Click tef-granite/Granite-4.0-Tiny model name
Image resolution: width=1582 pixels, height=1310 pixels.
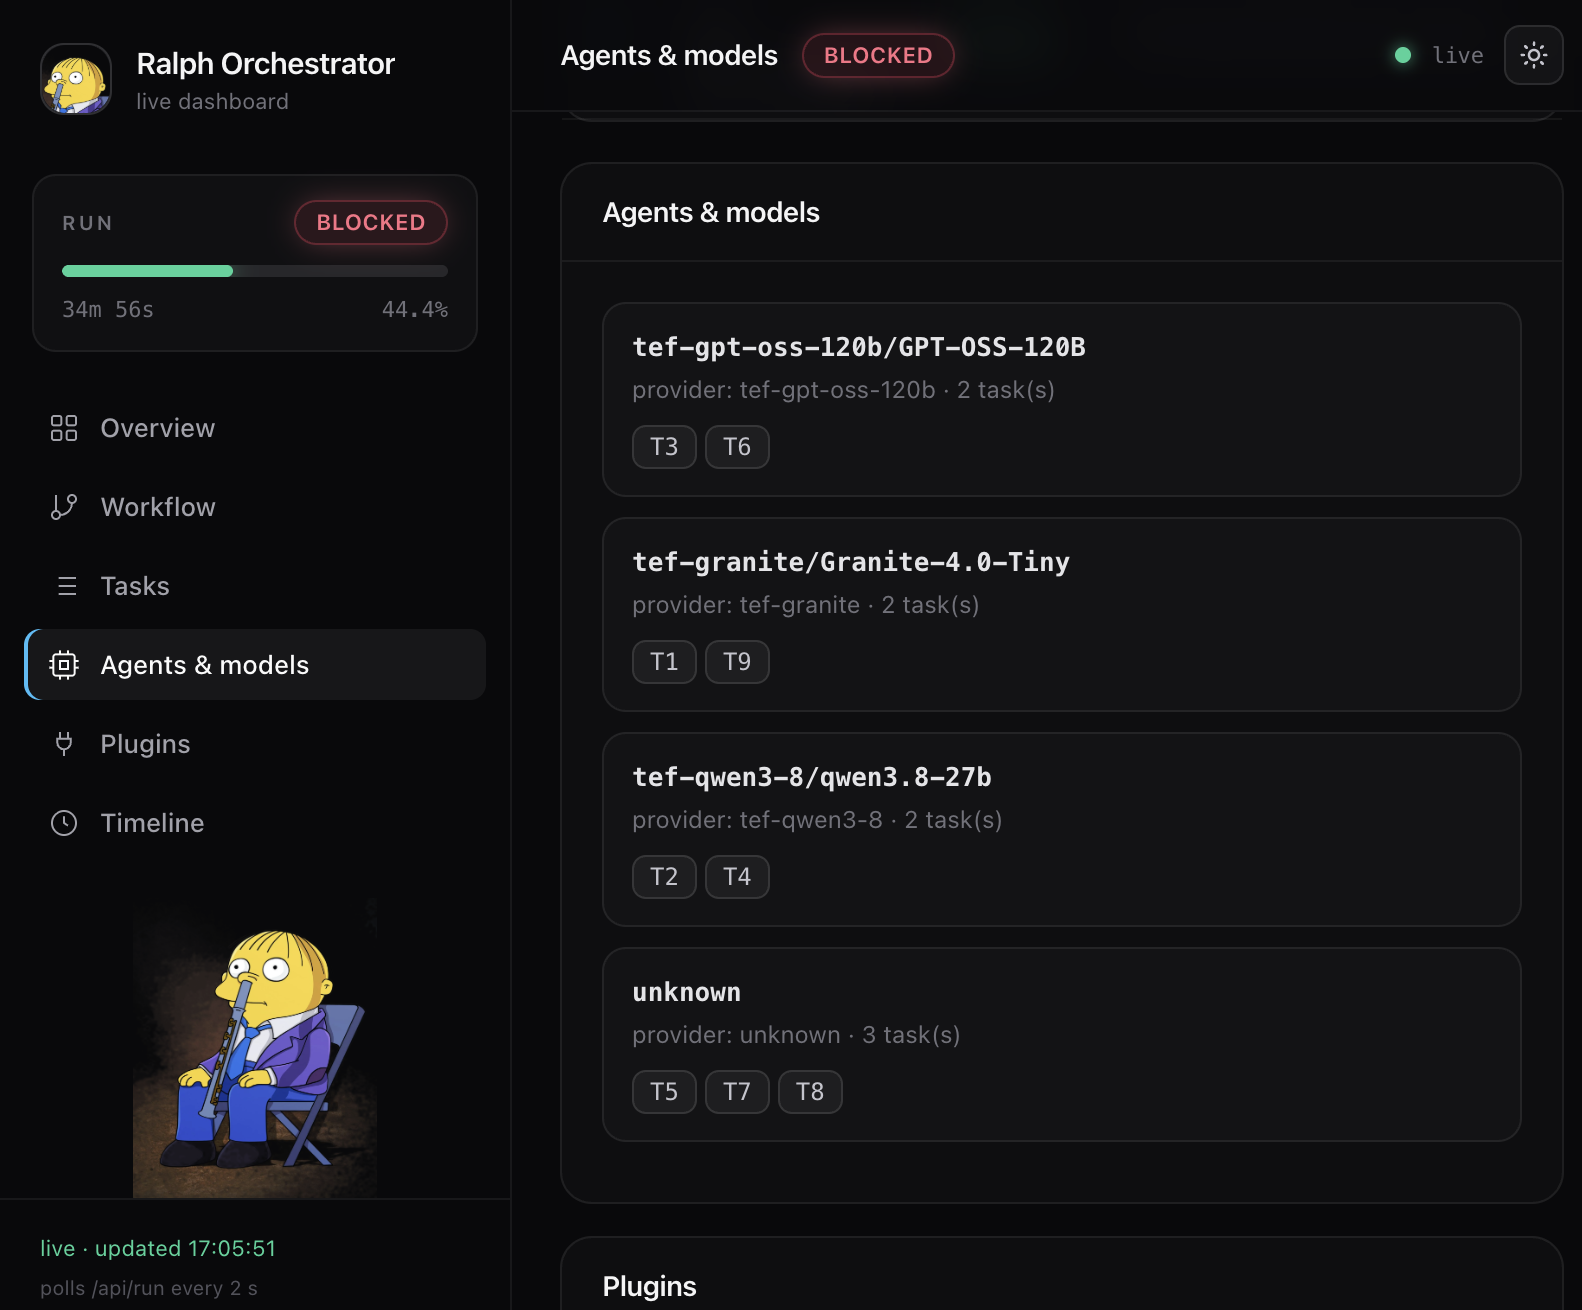(x=851, y=562)
